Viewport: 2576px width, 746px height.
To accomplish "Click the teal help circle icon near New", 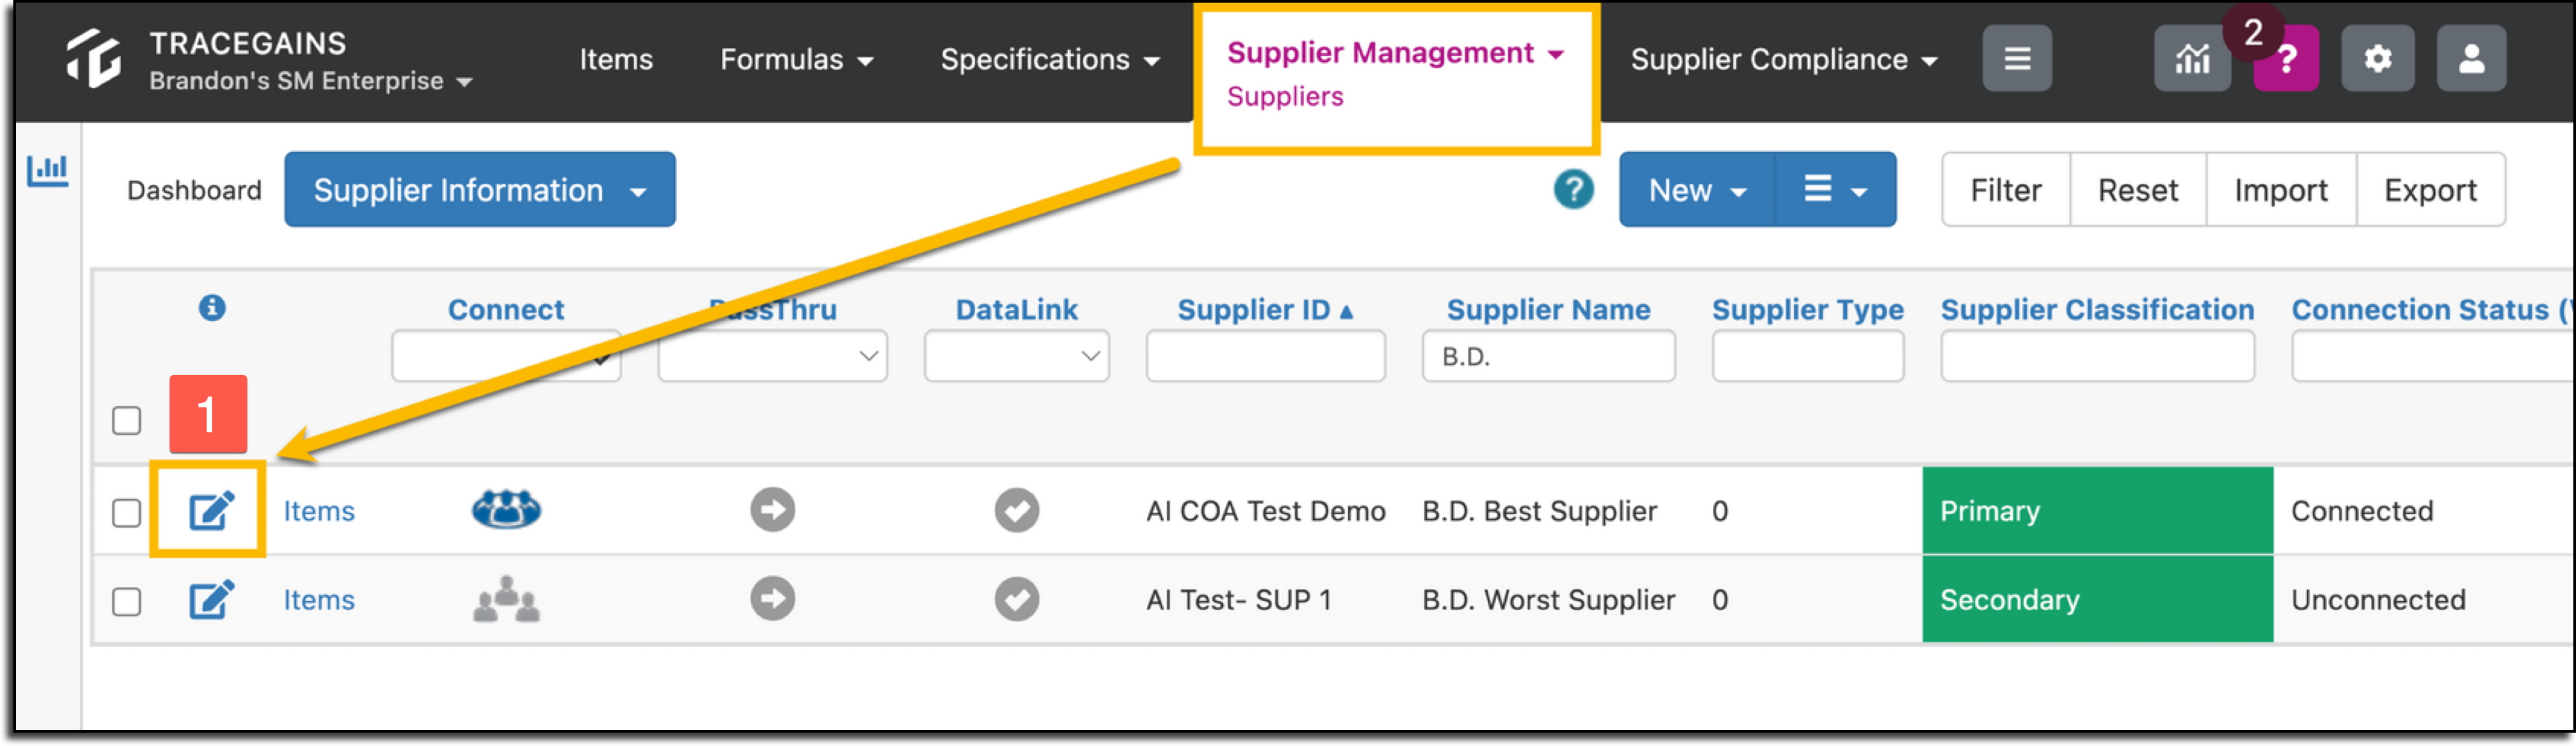I will [x=1573, y=189].
